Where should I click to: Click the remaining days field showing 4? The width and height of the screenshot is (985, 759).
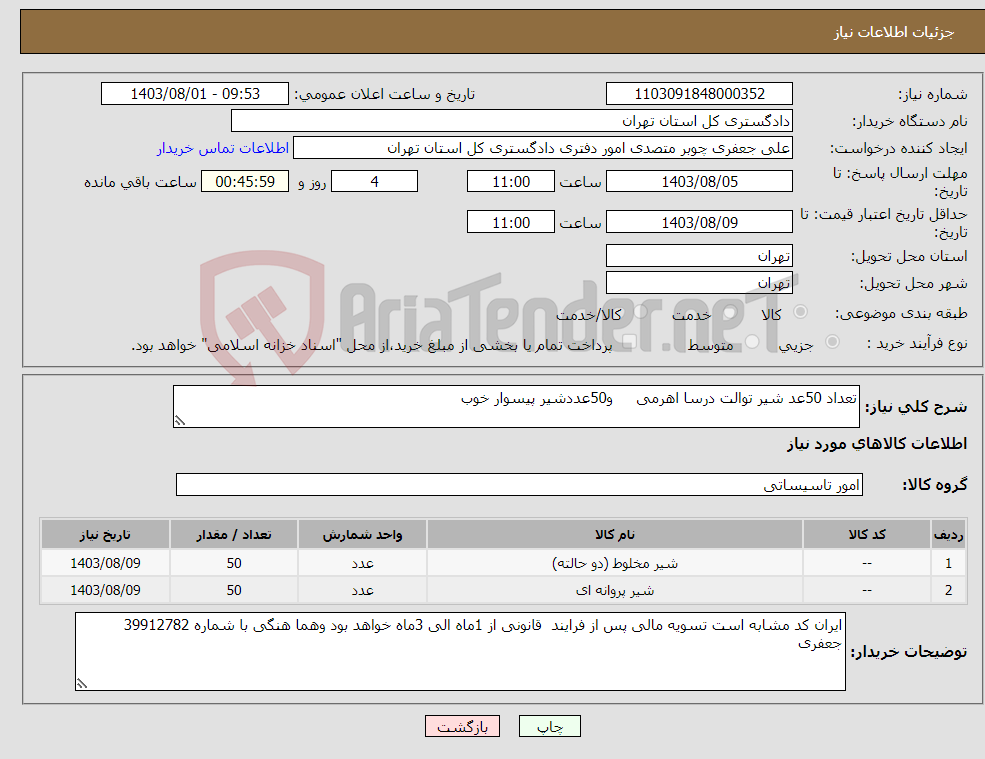point(374,182)
